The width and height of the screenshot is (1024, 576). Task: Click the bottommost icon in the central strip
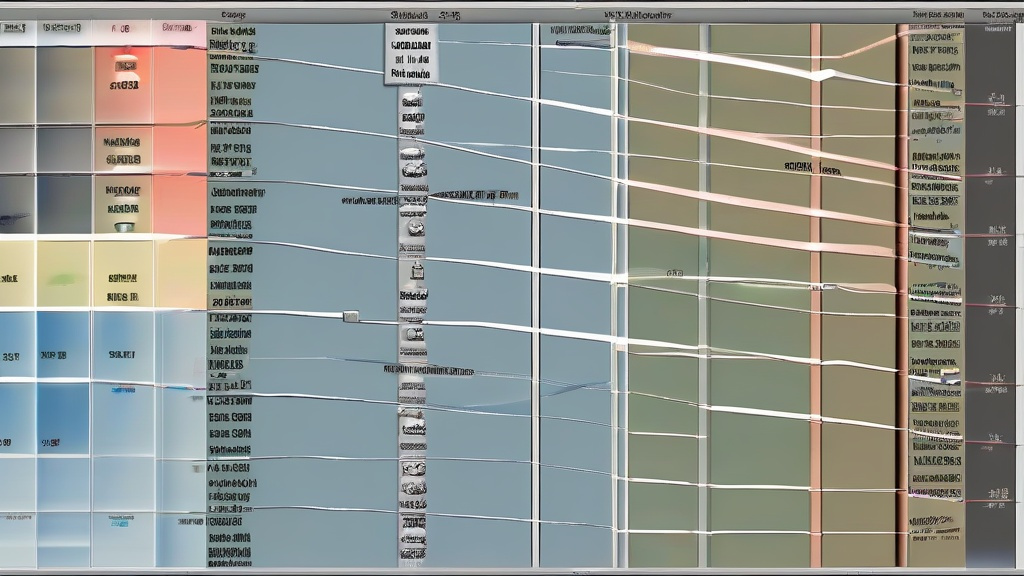[412, 549]
